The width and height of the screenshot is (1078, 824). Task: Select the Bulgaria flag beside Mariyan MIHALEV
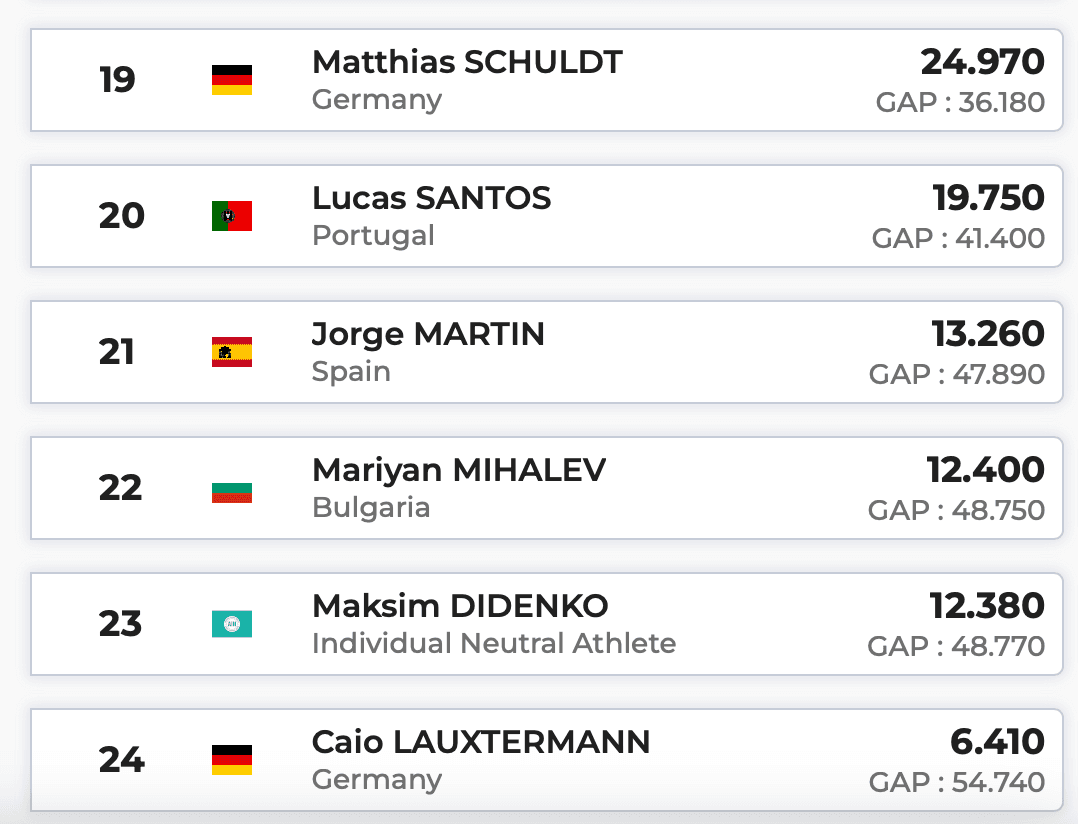pos(231,488)
